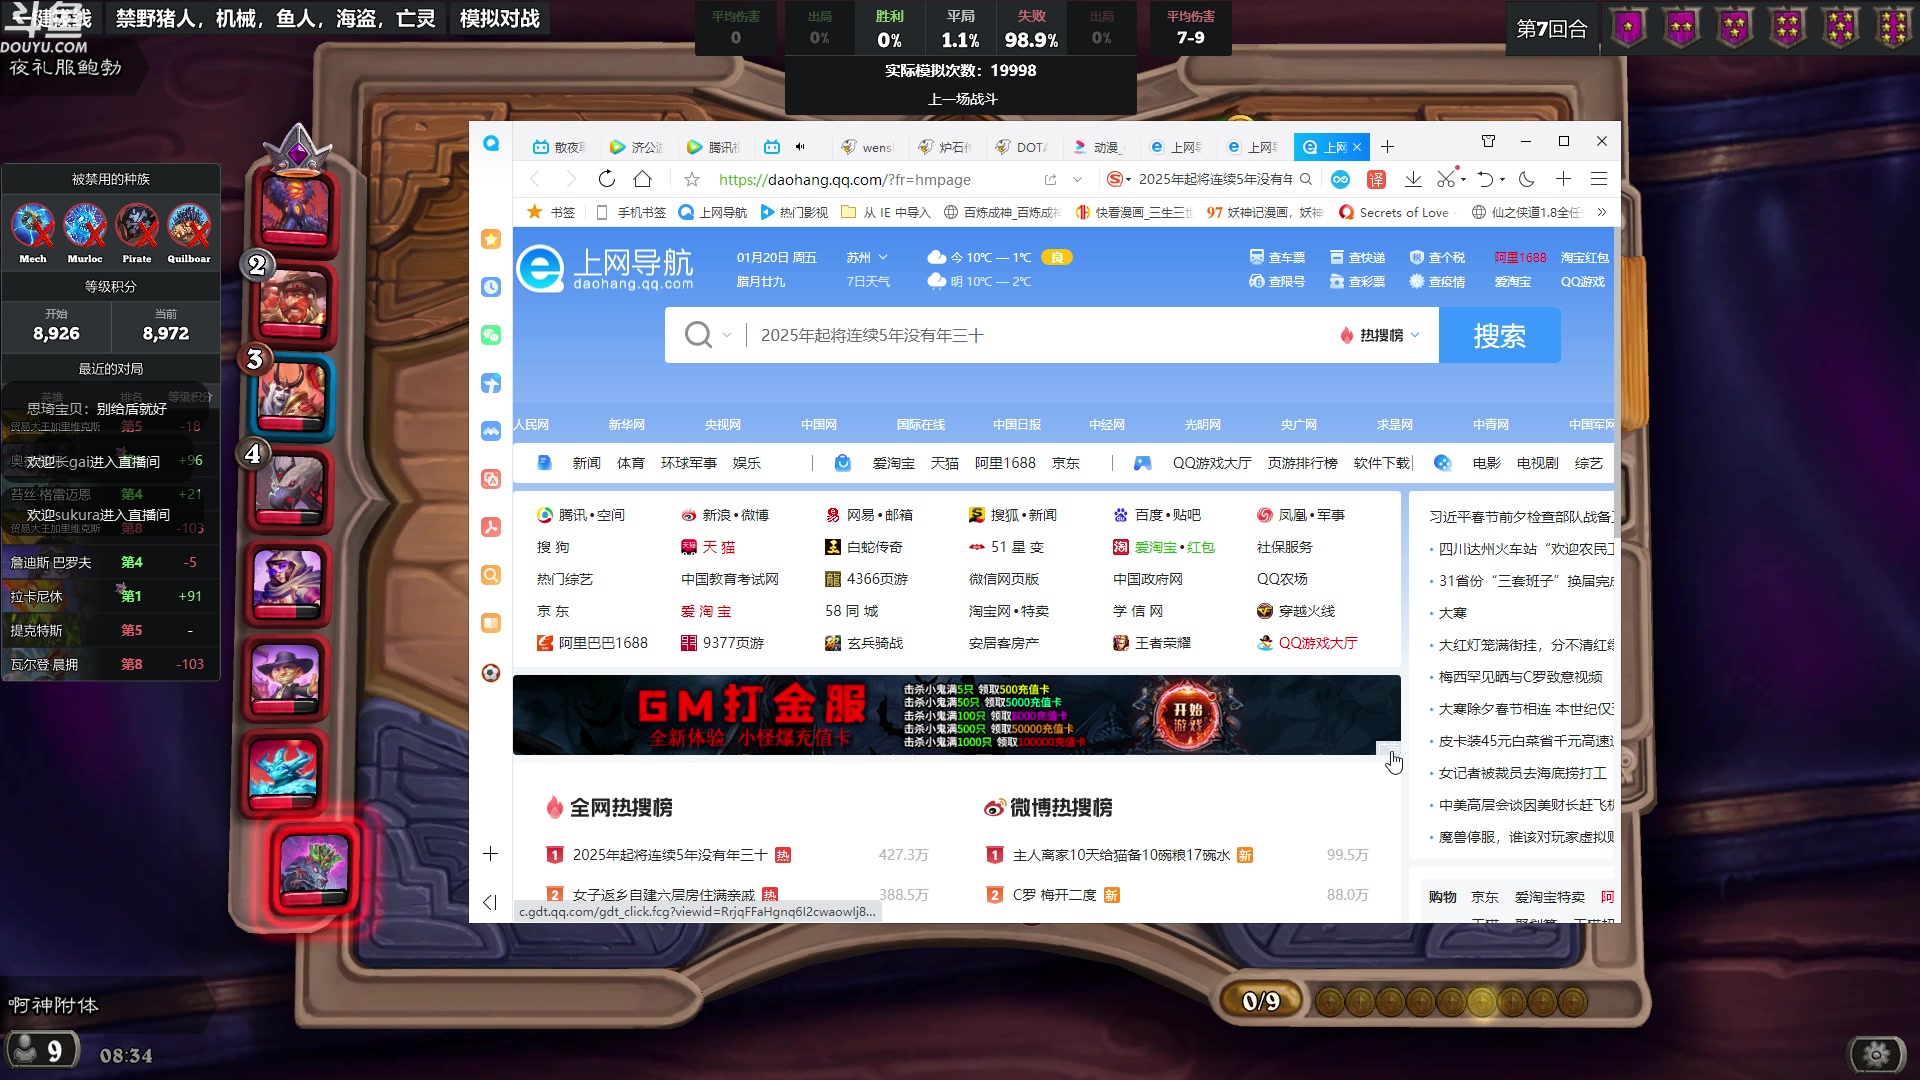Take a screenshot with the scissors tool
The width and height of the screenshot is (1920, 1080).
[1445, 180]
